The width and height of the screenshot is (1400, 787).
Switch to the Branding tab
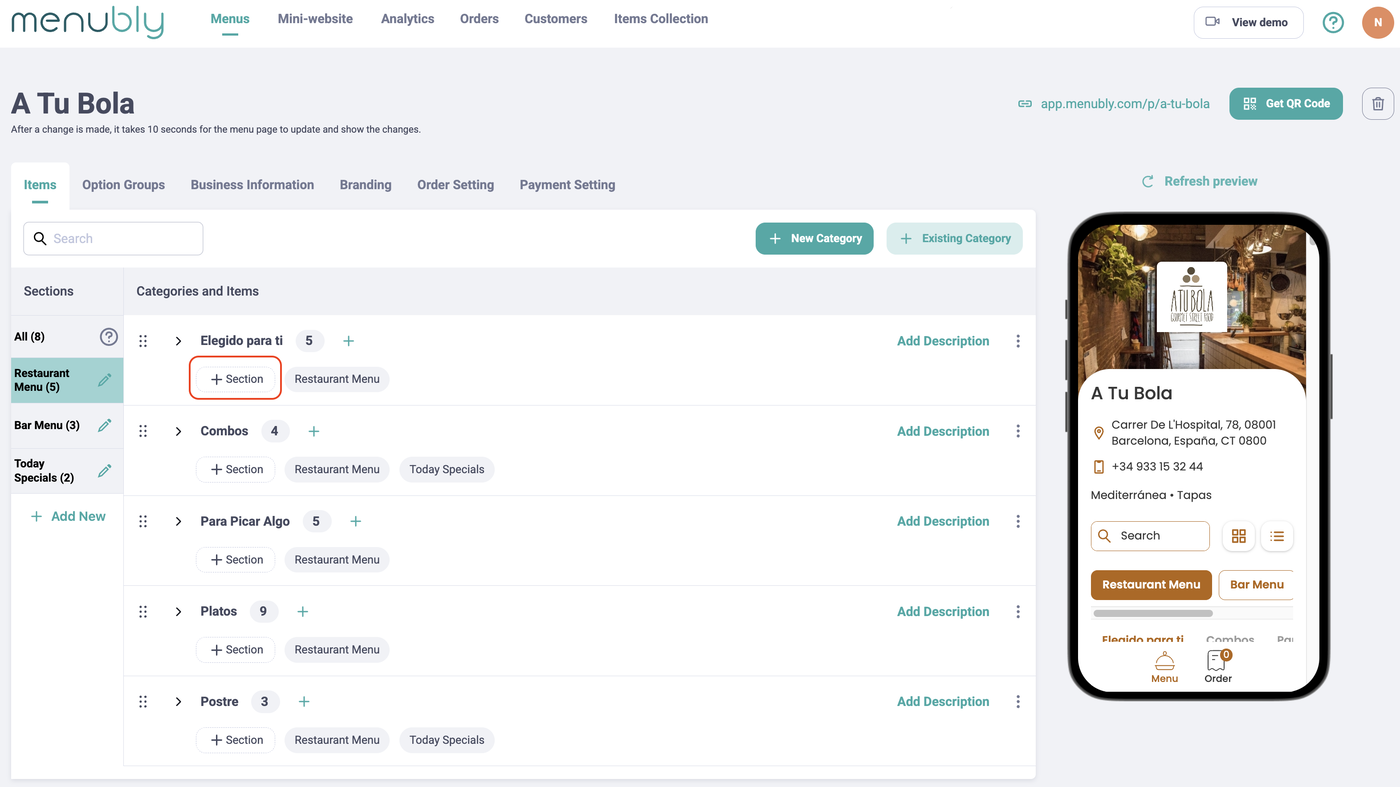[365, 185]
